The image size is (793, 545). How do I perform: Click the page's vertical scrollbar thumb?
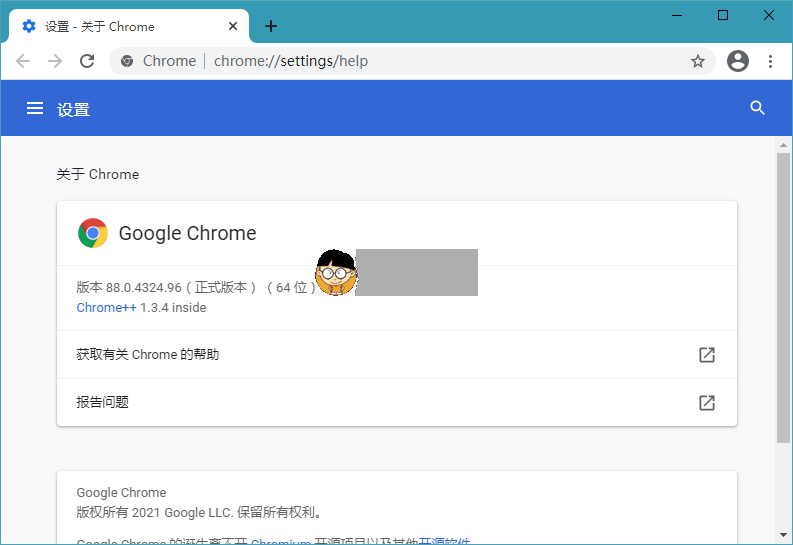click(783, 297)
